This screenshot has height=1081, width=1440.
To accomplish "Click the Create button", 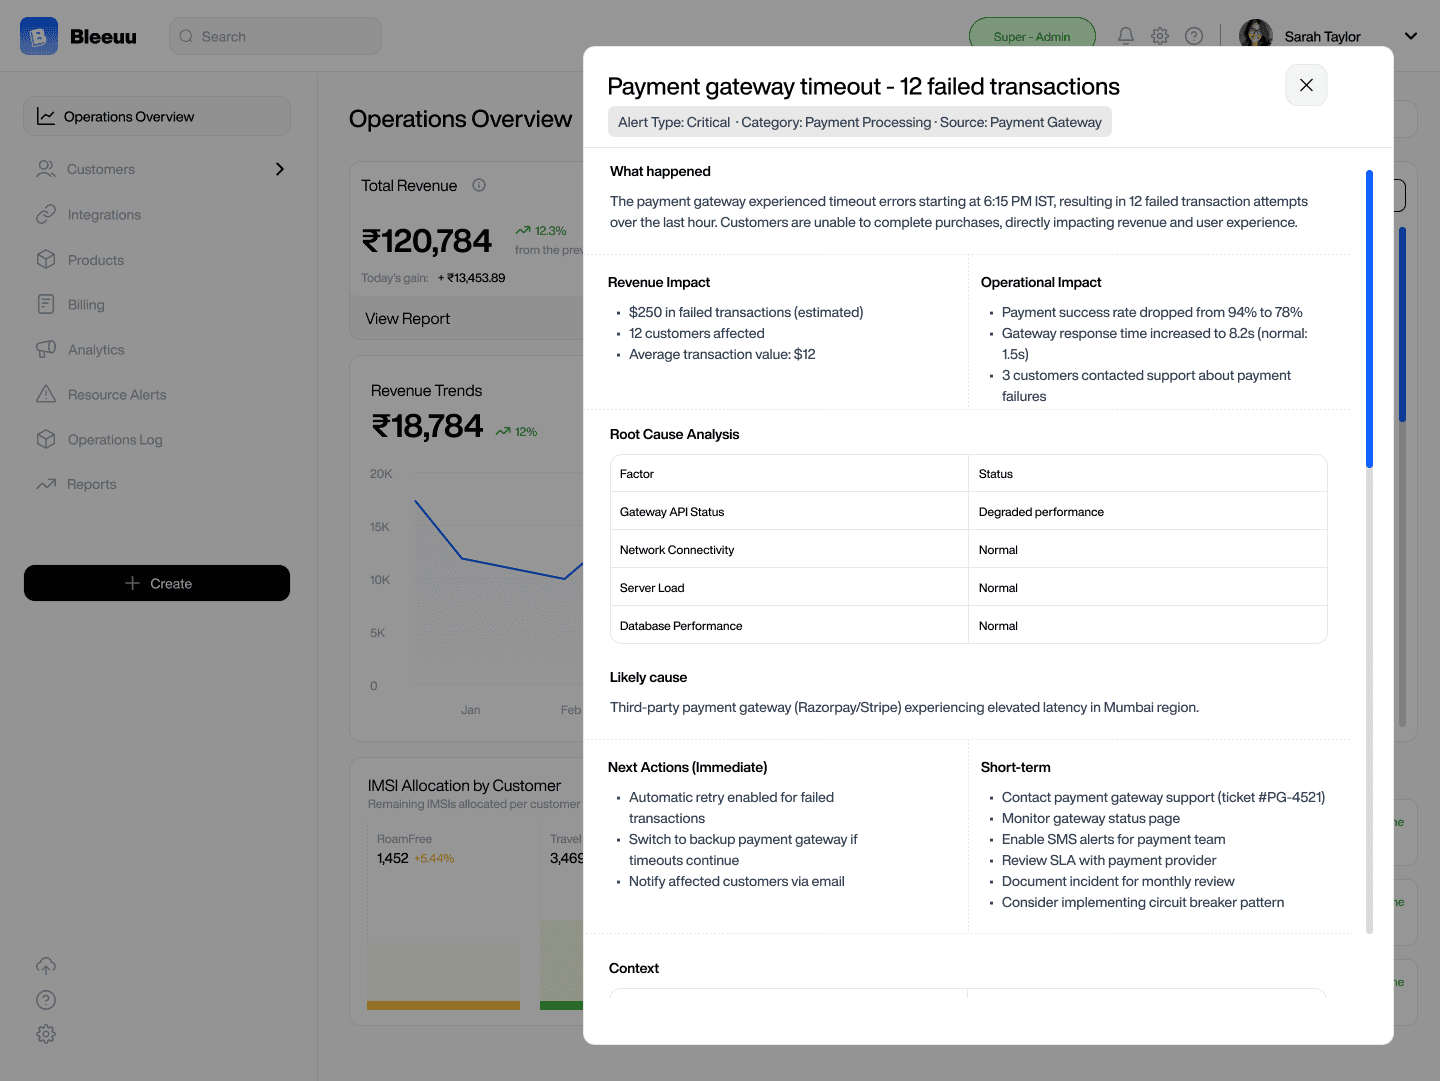I will [x=157, y=583].
